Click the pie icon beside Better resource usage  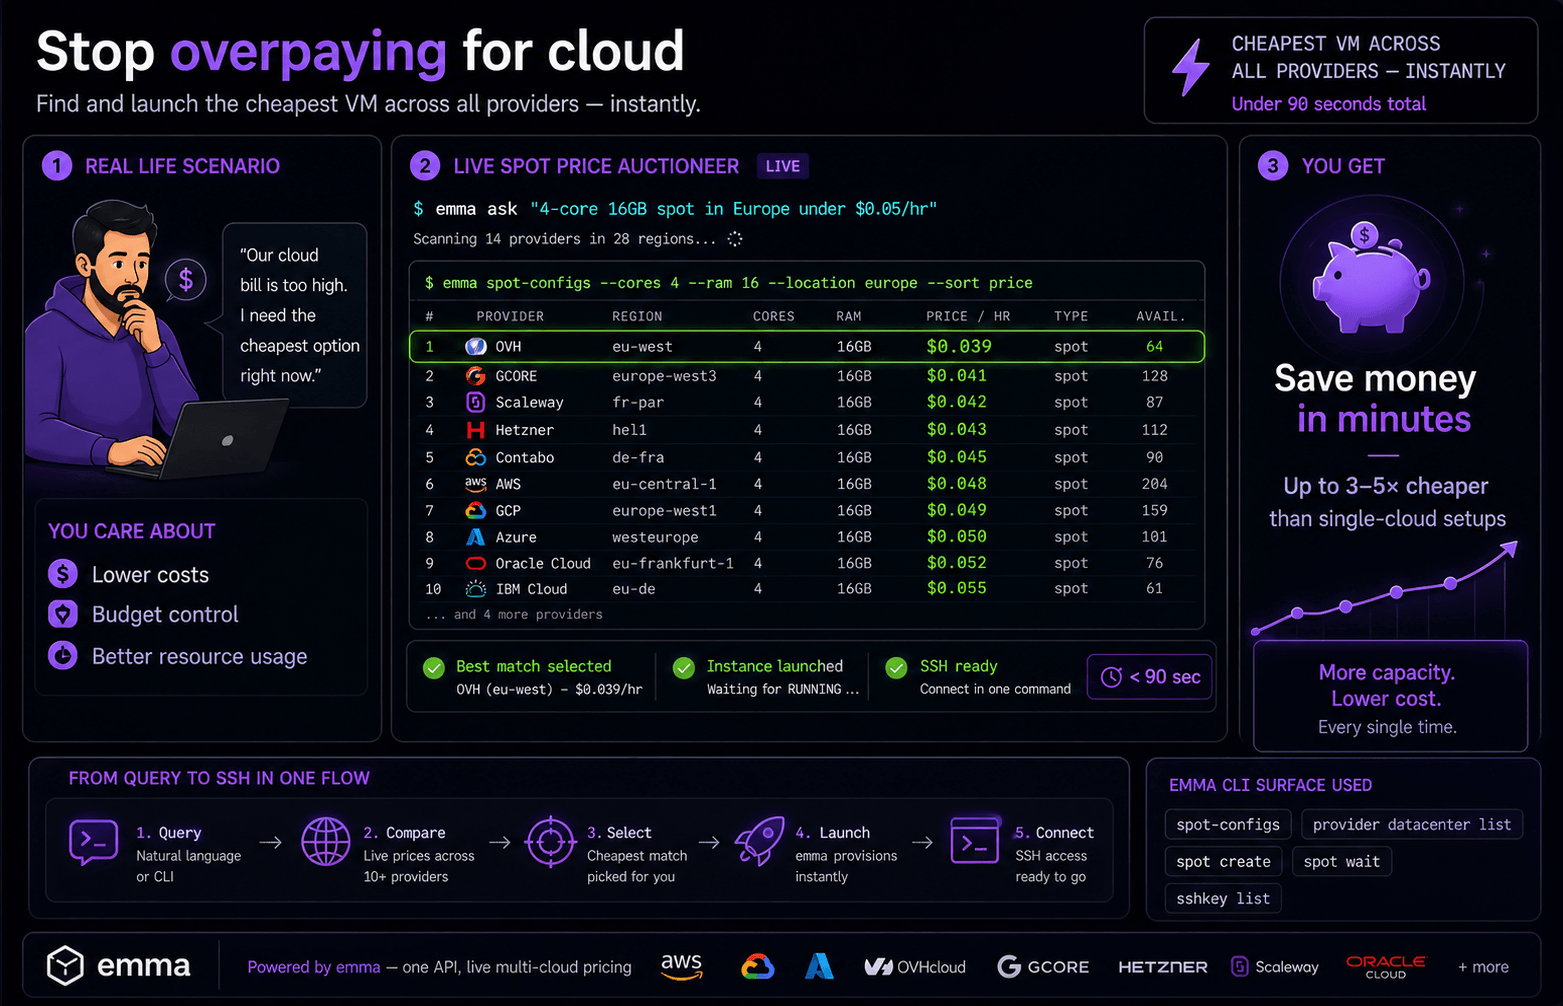63,656
